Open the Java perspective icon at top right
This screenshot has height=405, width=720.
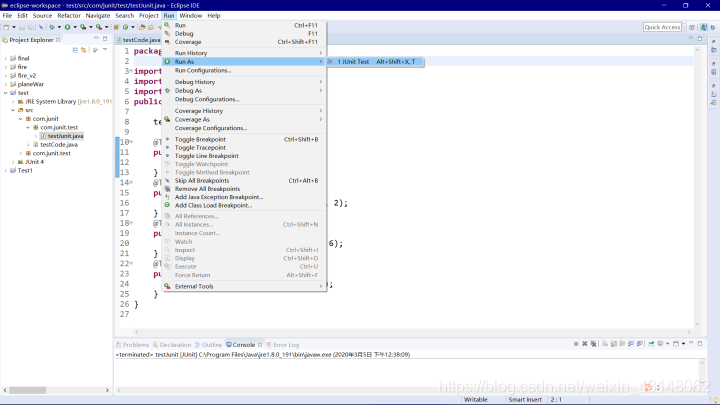tap(703, 27)
